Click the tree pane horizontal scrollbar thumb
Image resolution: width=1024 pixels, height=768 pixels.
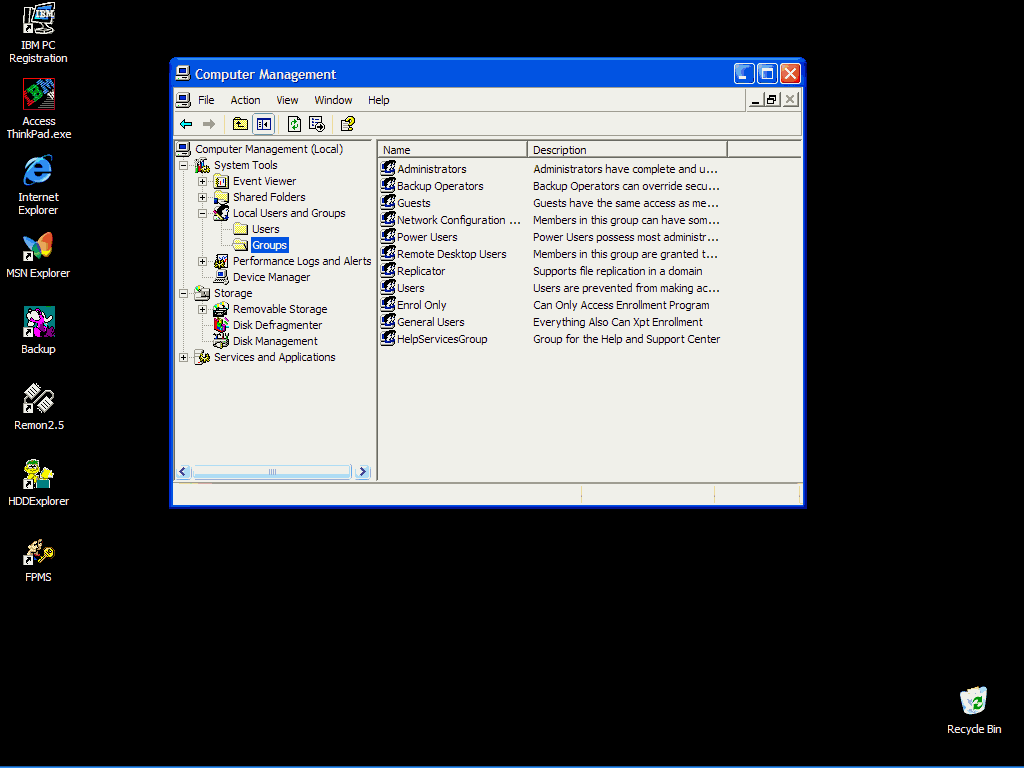coord(272,472)
